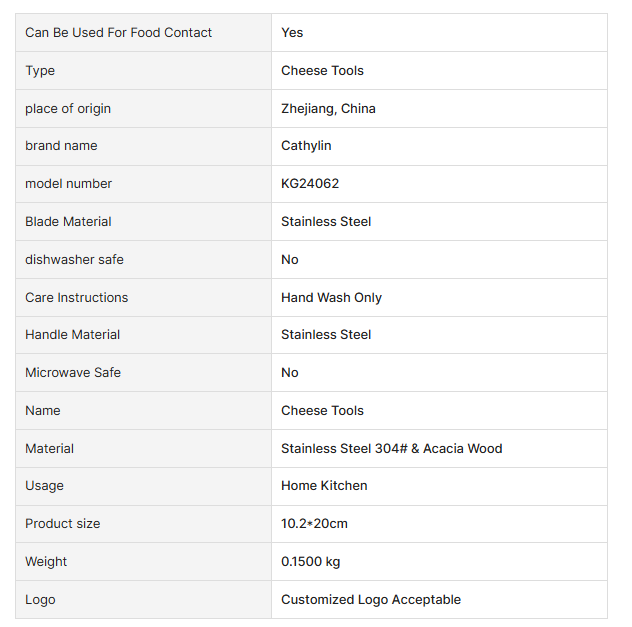Click the 'Care Instructions' label
Screen dimensions: 632x627
(x=76, y=297)
